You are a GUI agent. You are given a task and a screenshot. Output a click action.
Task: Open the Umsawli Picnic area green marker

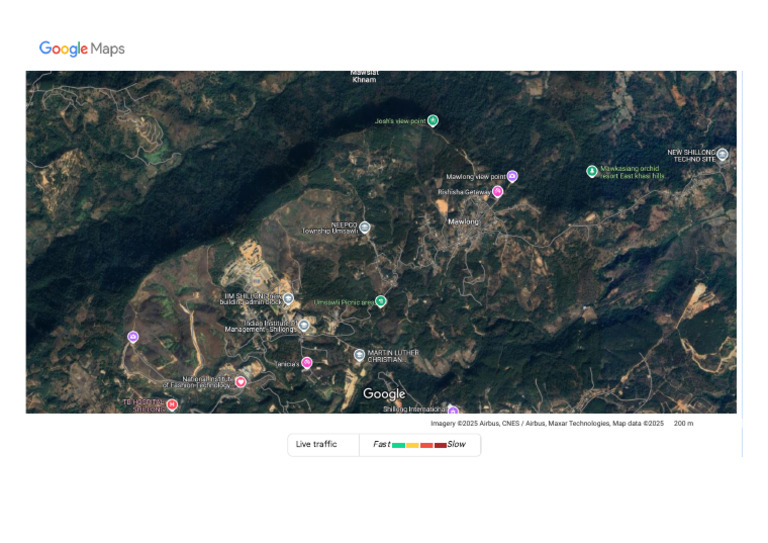pos(381,301)
